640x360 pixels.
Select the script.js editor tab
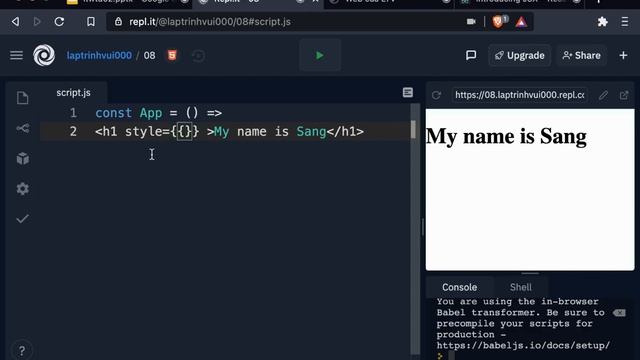tap(73, 93)
